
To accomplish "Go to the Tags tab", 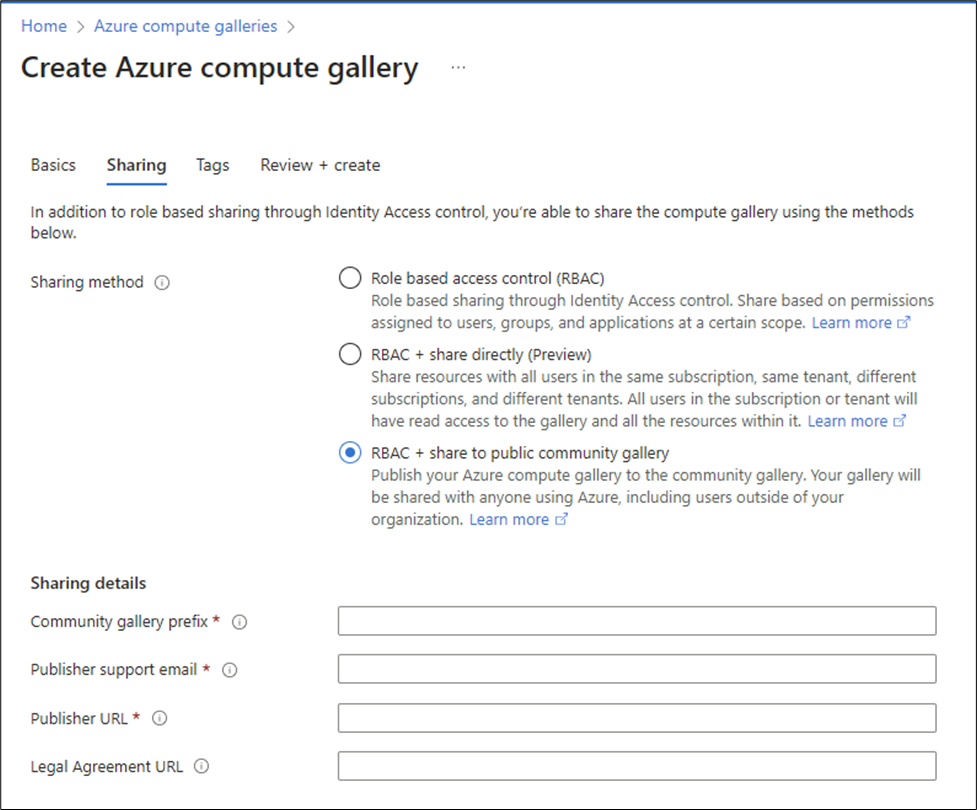I will tap(212, 165).
